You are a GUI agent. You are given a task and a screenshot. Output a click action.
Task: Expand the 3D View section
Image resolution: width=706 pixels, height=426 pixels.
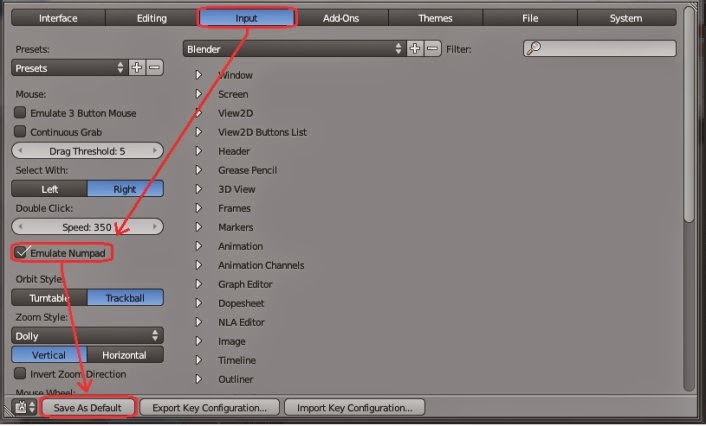coord(198,189)
